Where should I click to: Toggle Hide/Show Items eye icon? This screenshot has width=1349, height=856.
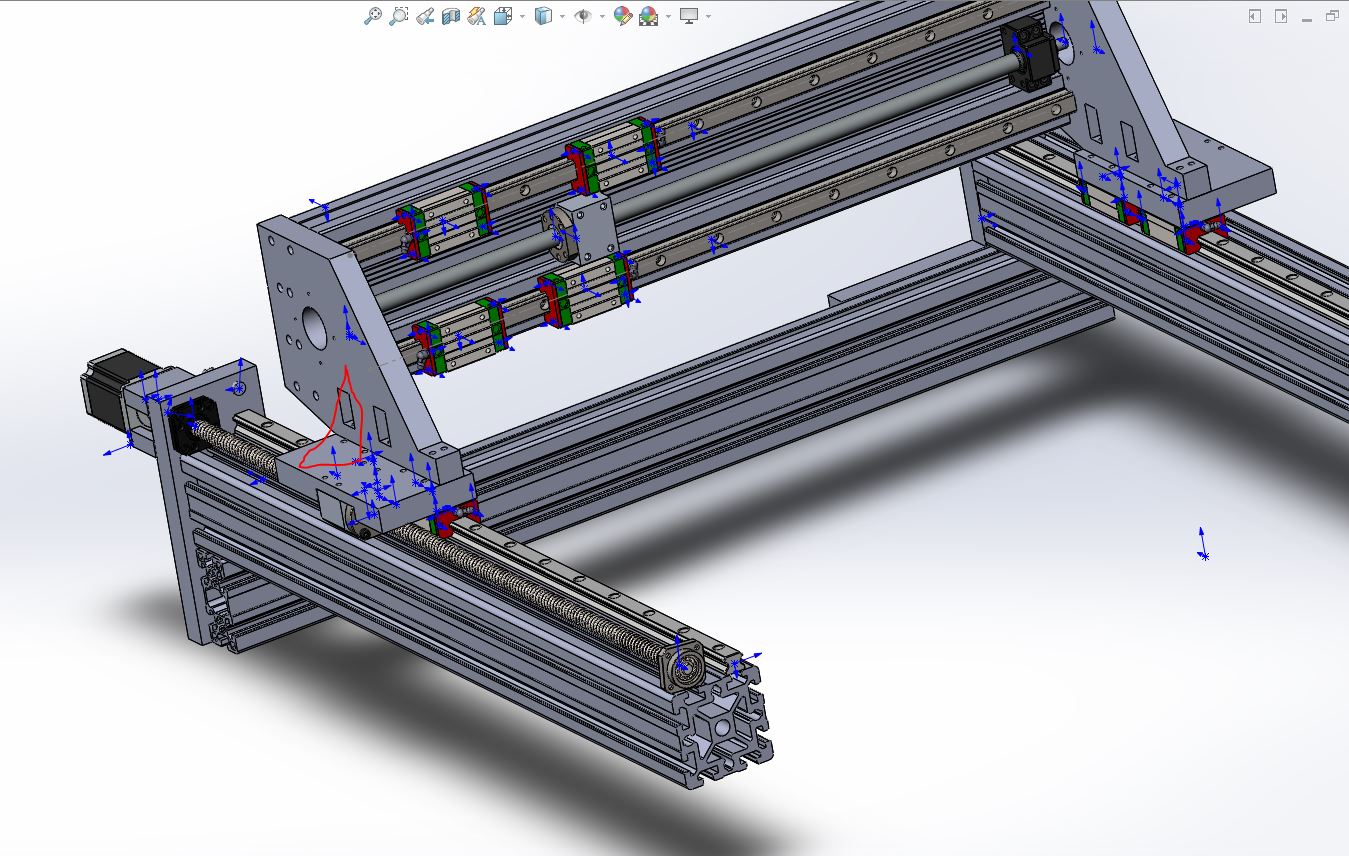coord(583,16)
